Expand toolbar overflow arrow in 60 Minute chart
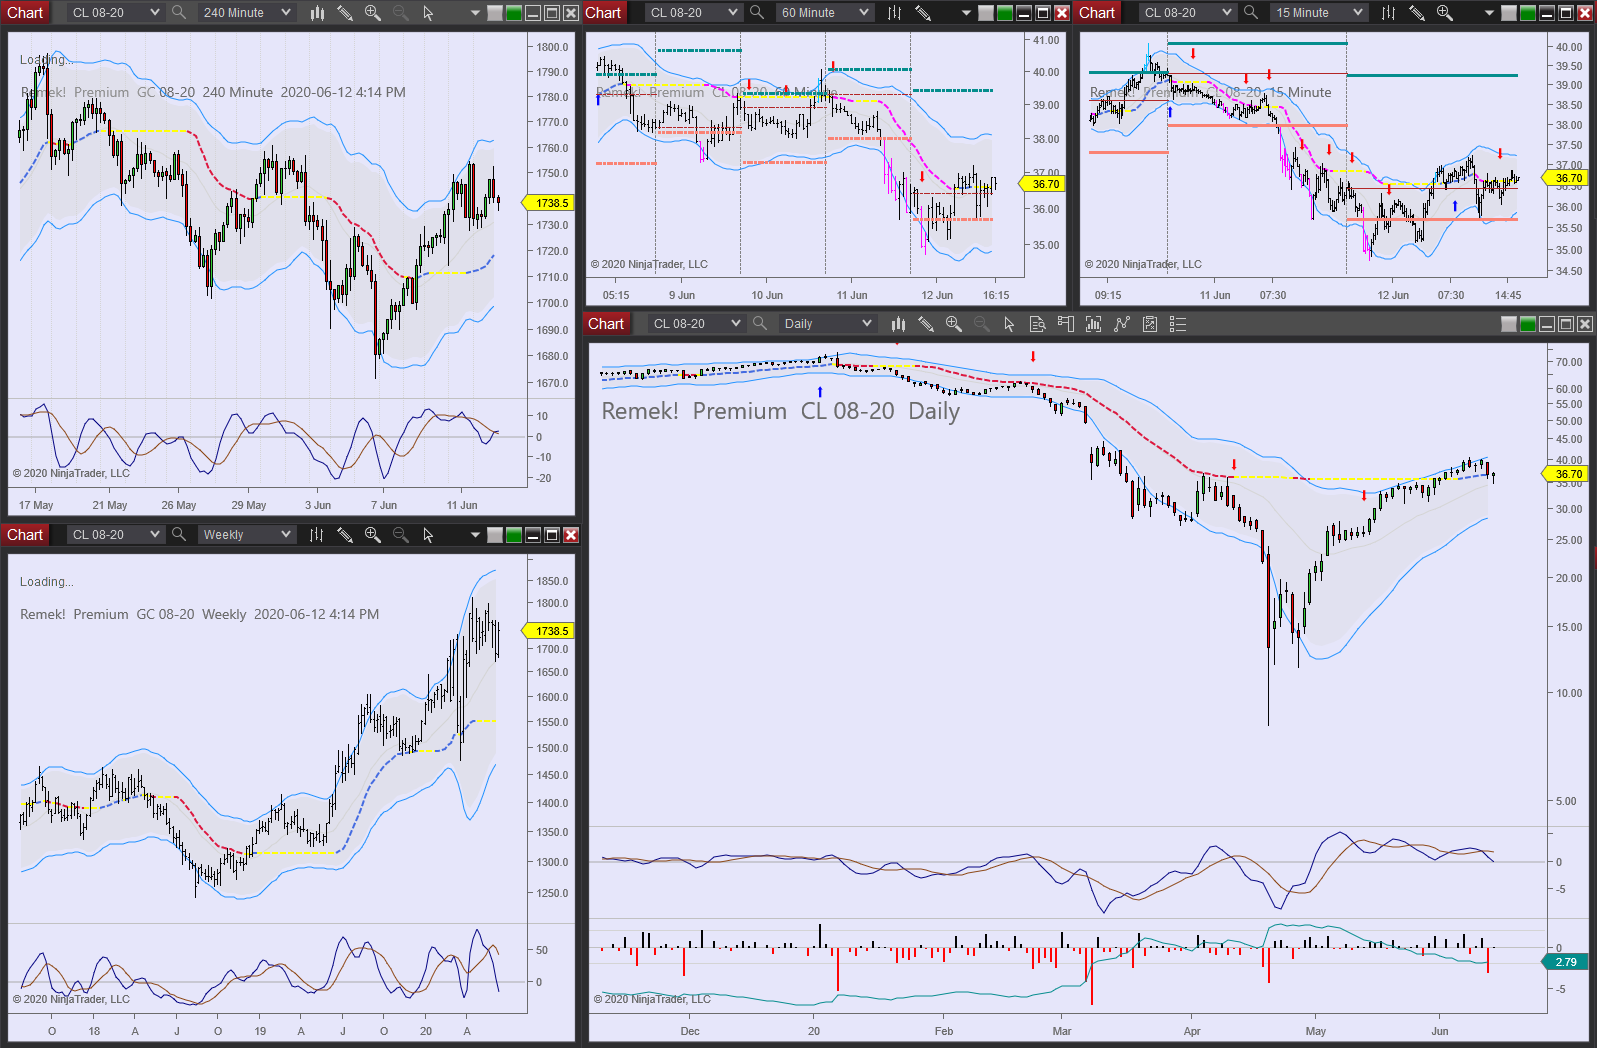Image resolution: width=1597 pixels, height=1048 pixels. tap(966, 13)
